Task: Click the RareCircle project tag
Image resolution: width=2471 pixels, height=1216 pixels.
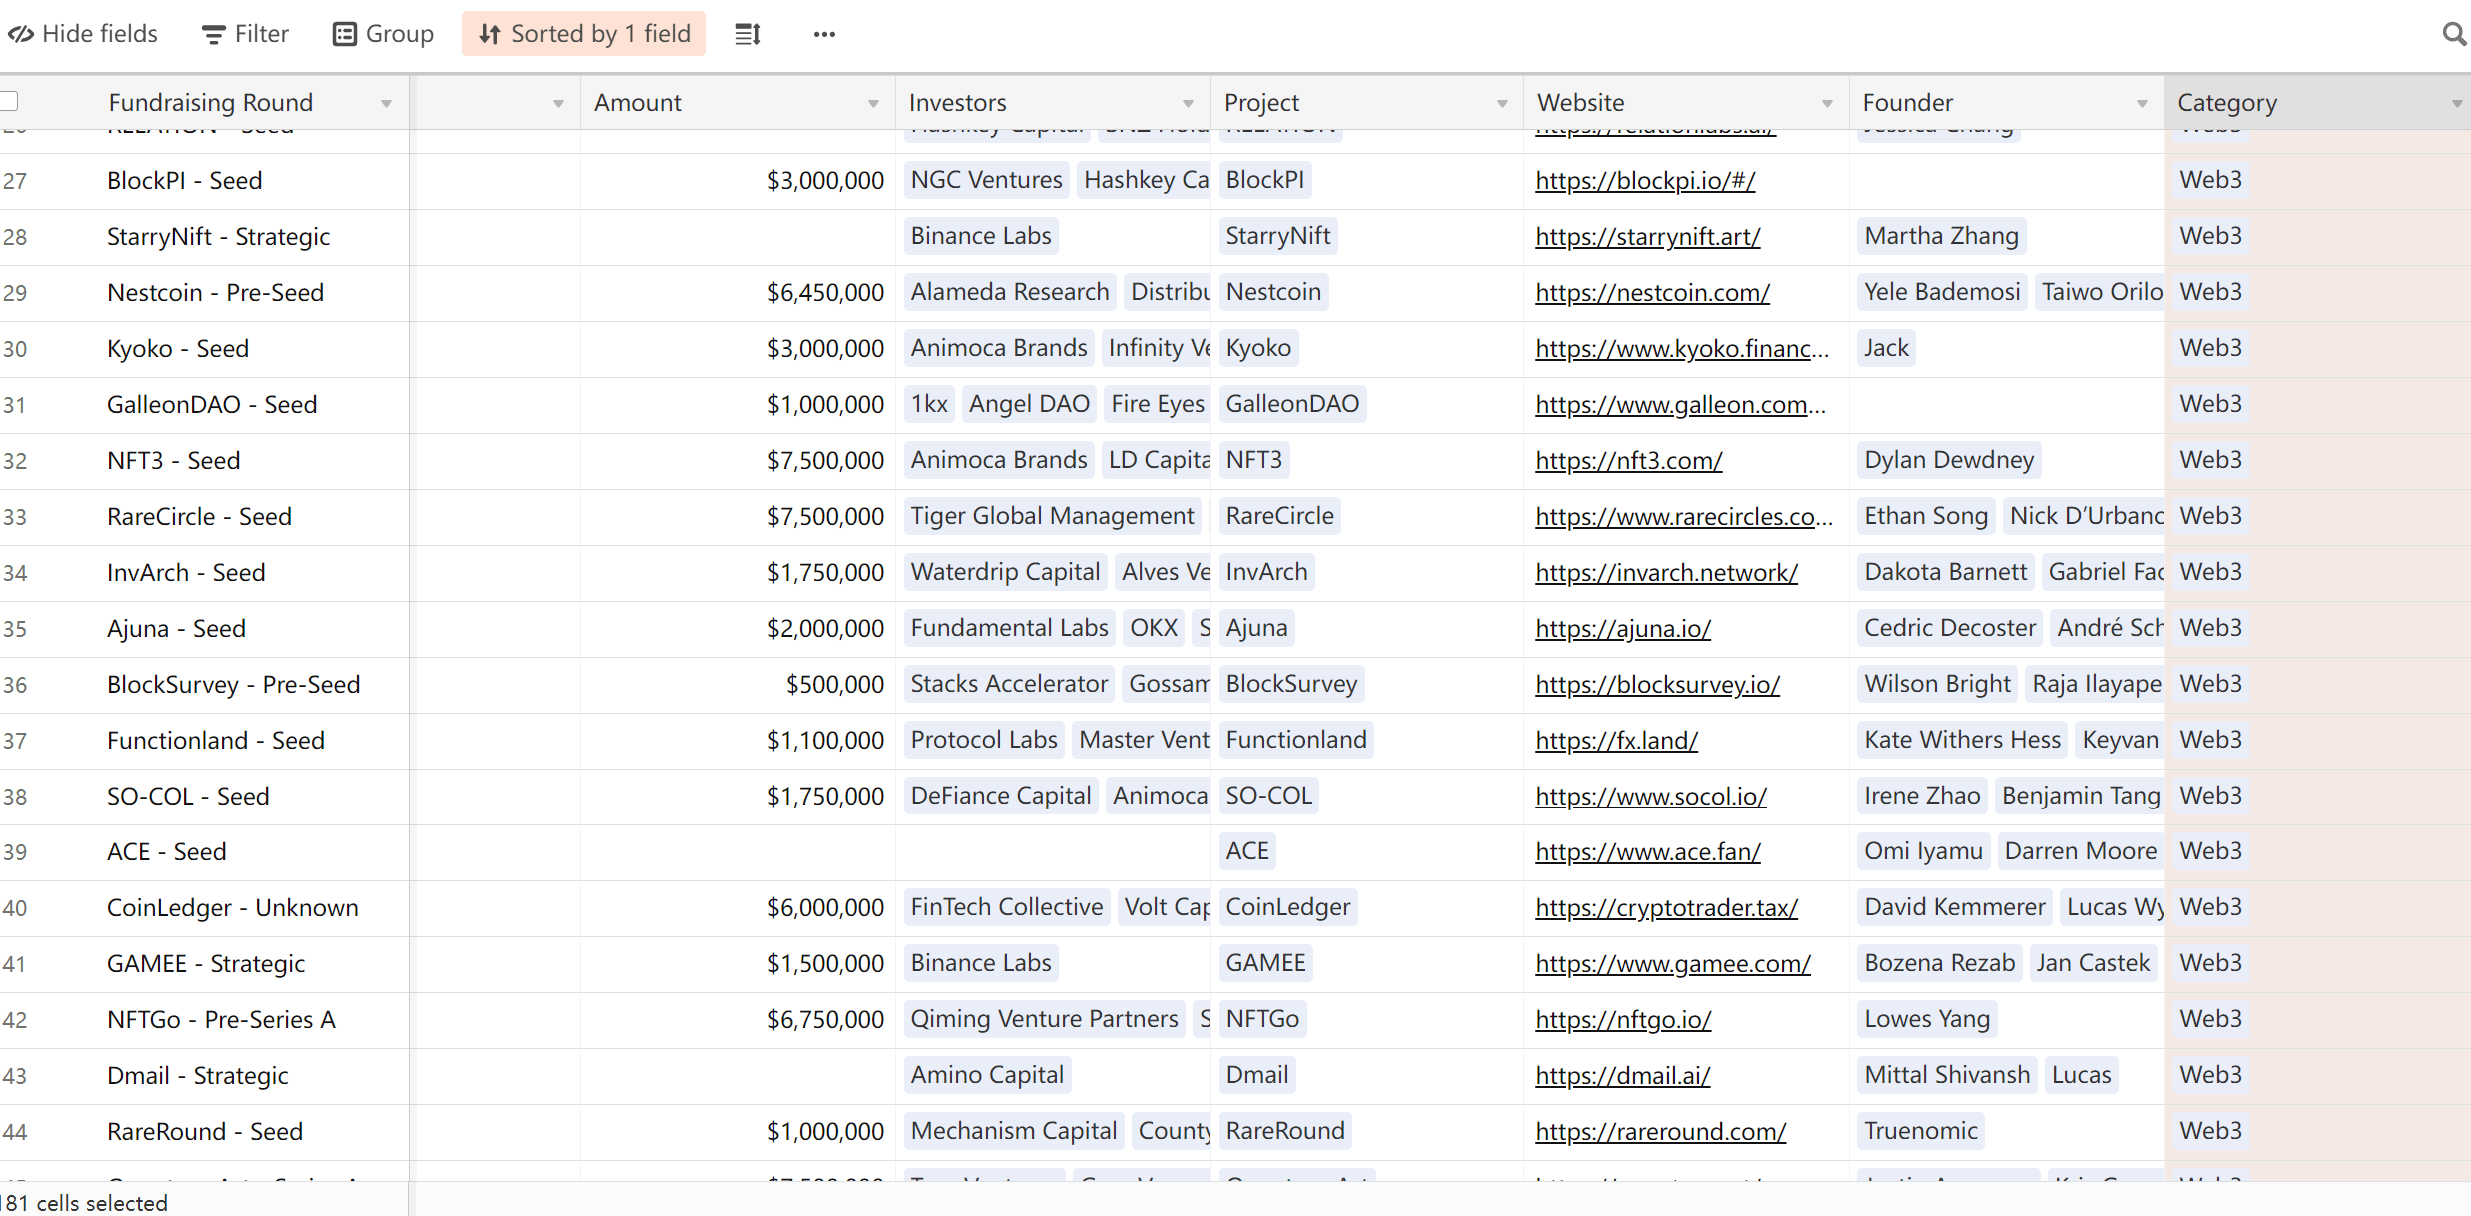Action: coord(1280,516)
